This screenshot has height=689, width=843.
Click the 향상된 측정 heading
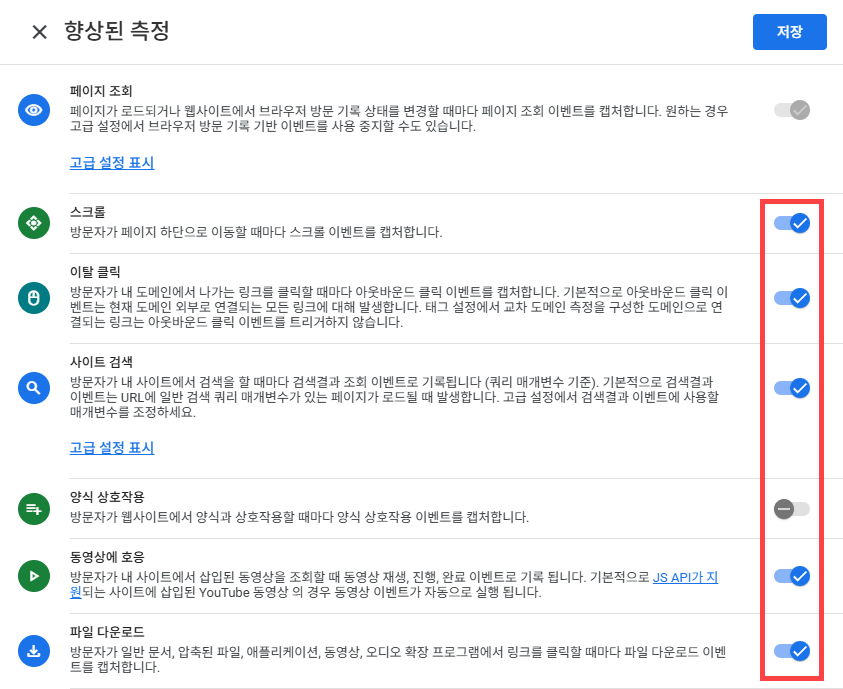(x=116, y=32)
